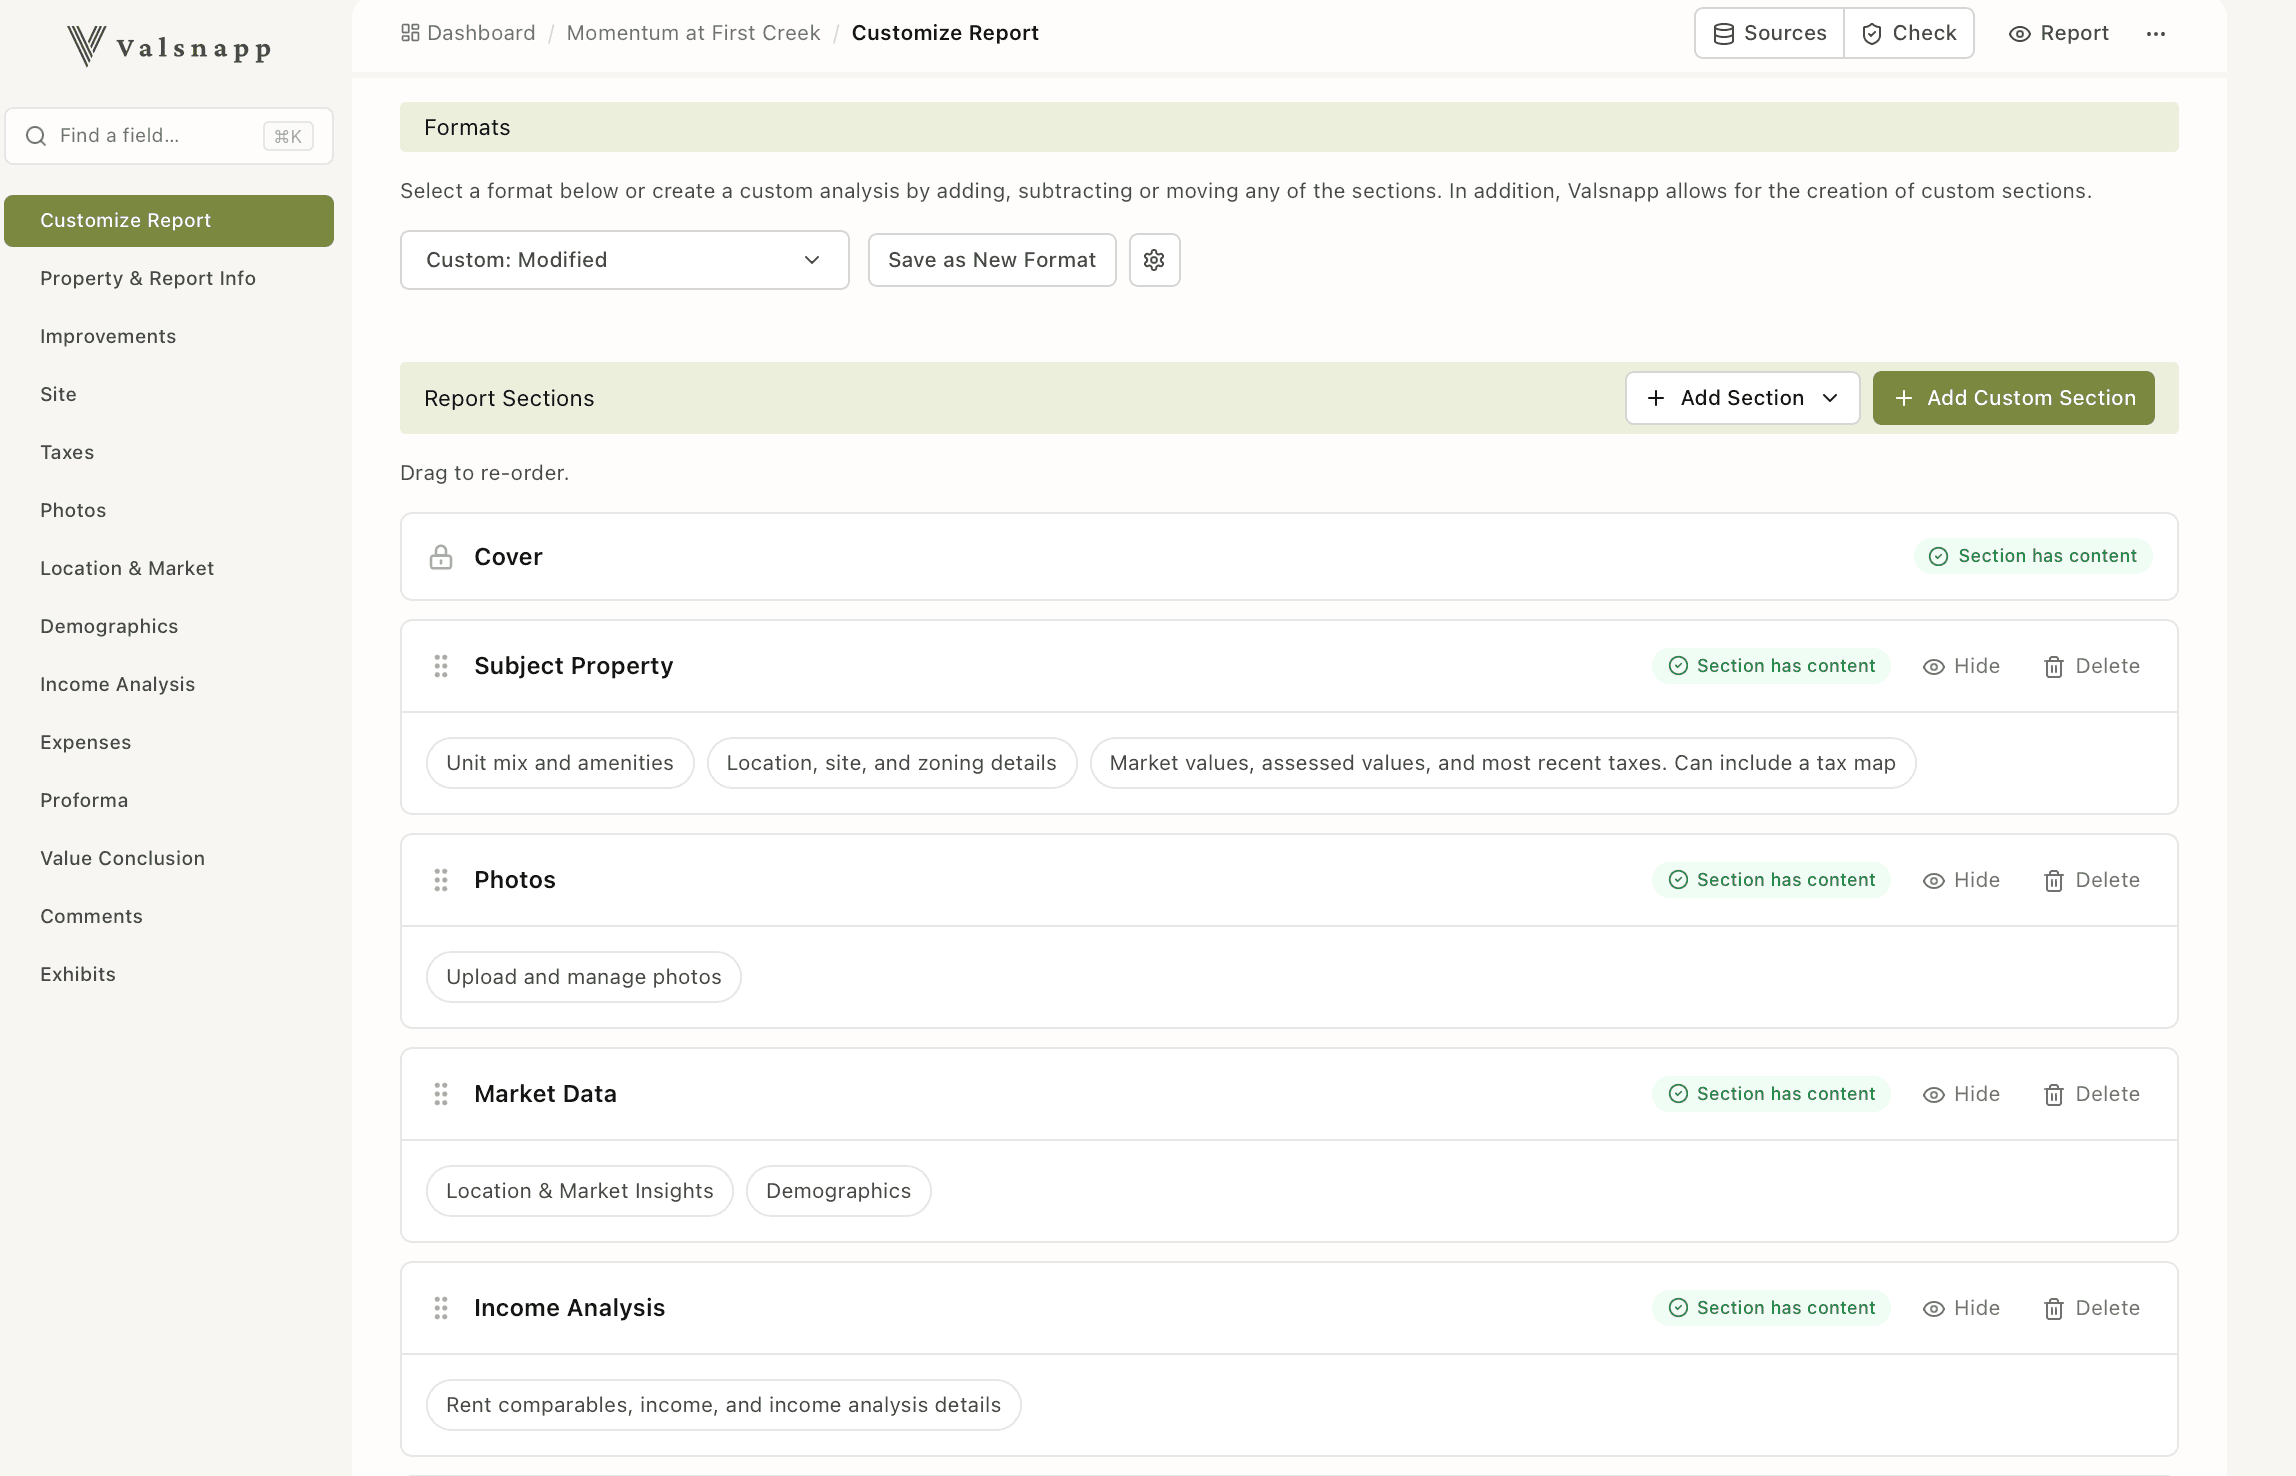
Task: Open format settings gear icon
Action: (1154, 260)
